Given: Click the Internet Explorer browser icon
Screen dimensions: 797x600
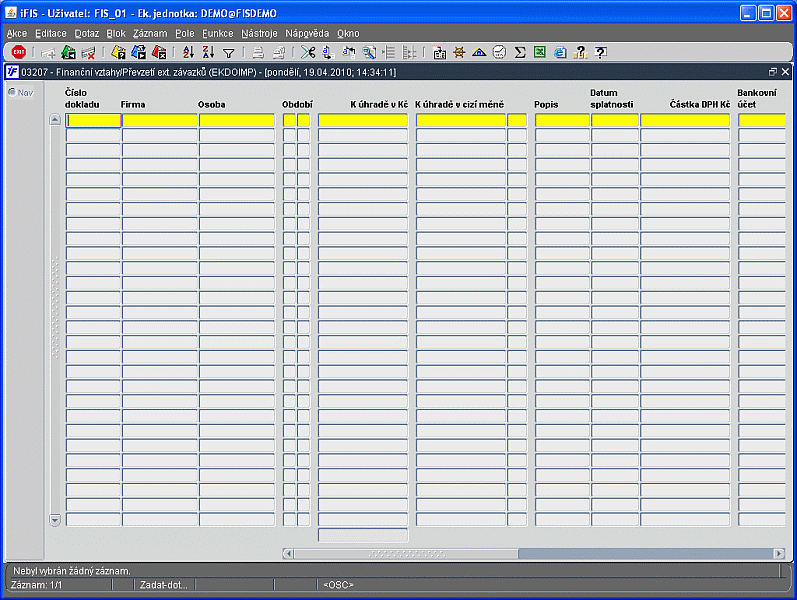Looking at the screenshot, I should (560, 52).
